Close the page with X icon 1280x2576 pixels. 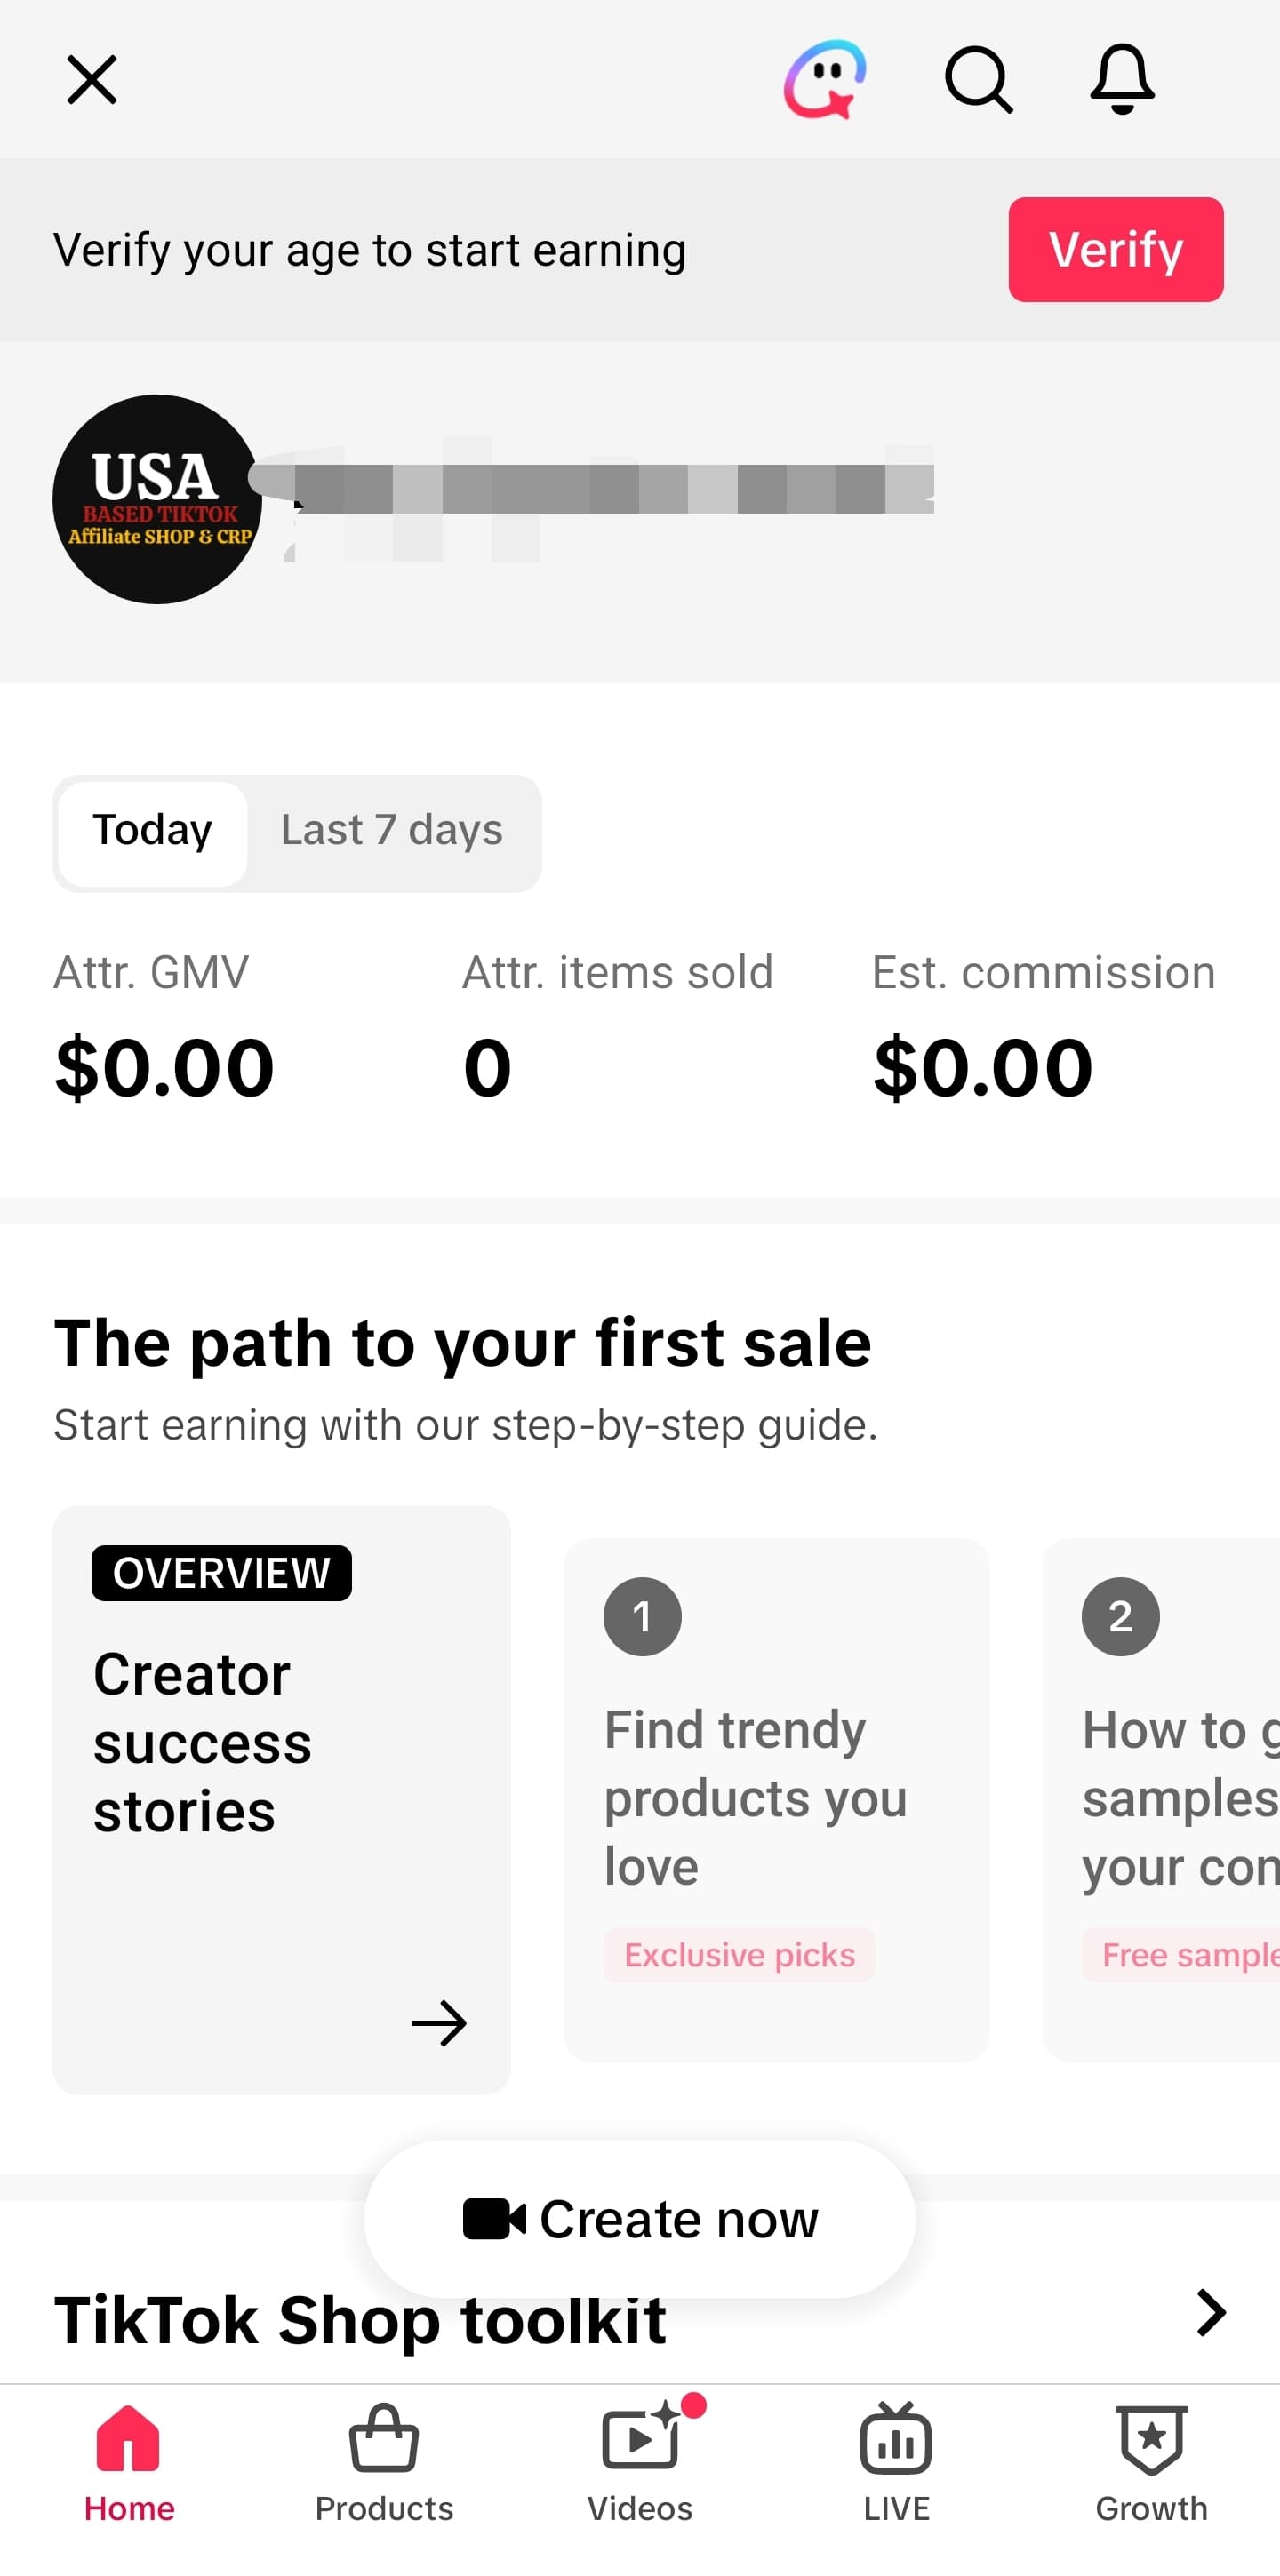tap(92, 80)
